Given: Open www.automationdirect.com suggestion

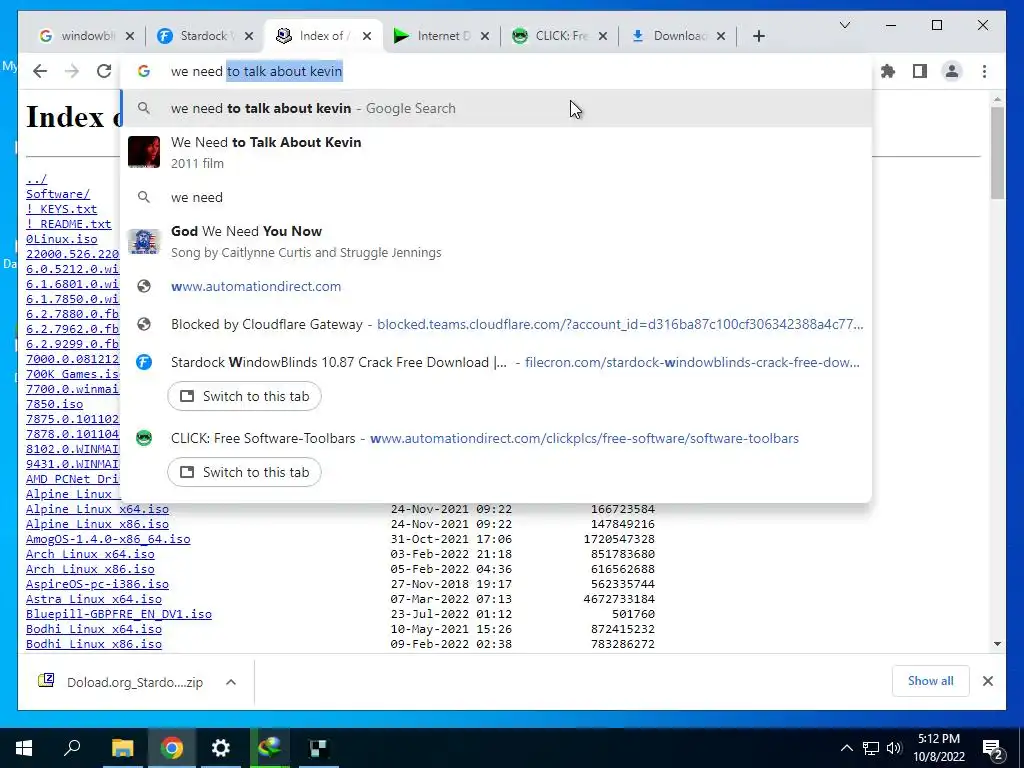Looking at the screenshot, I should pyautogui.click(x=496, y=286).
